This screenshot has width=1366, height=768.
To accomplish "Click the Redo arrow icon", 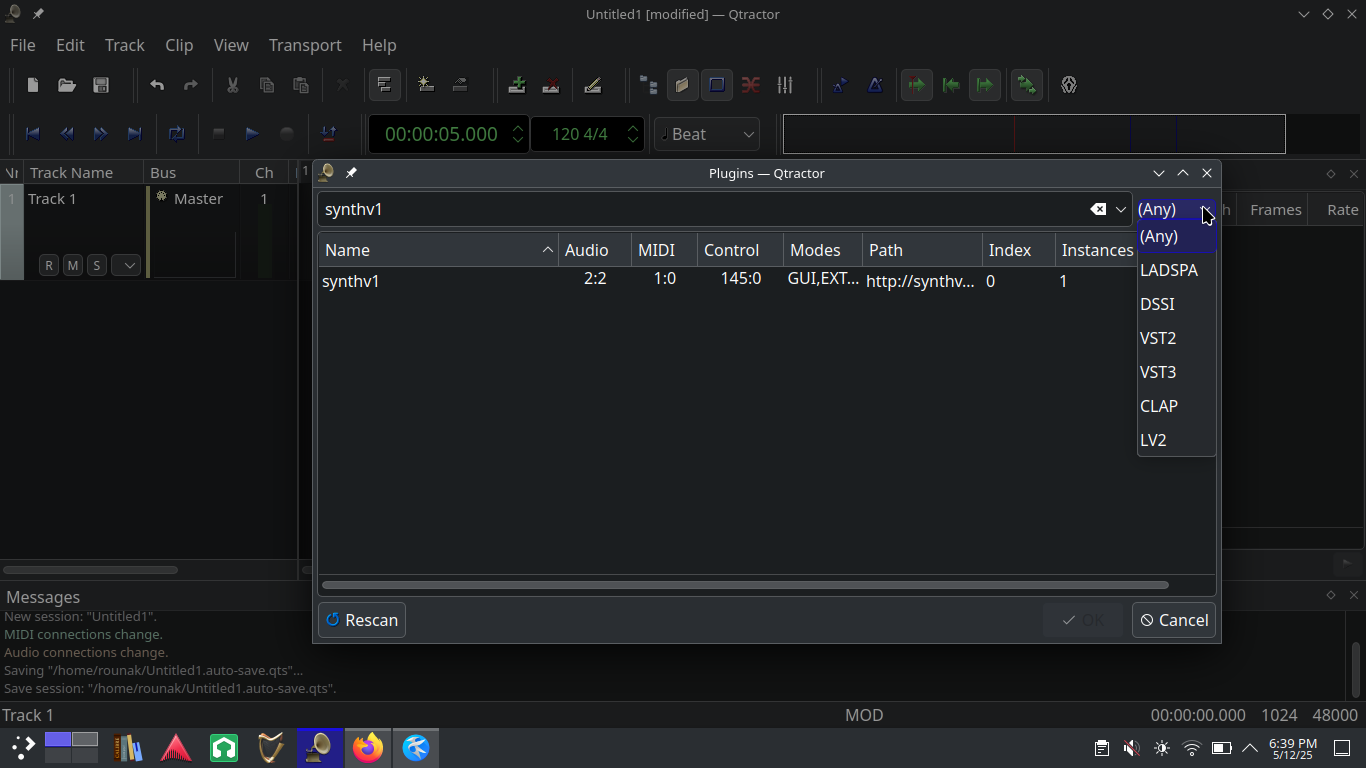I will click(191, 85).
